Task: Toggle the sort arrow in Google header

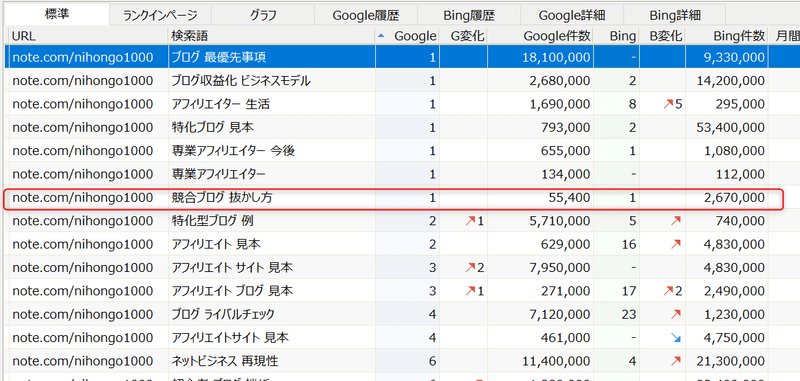Action: pos(382,36)
